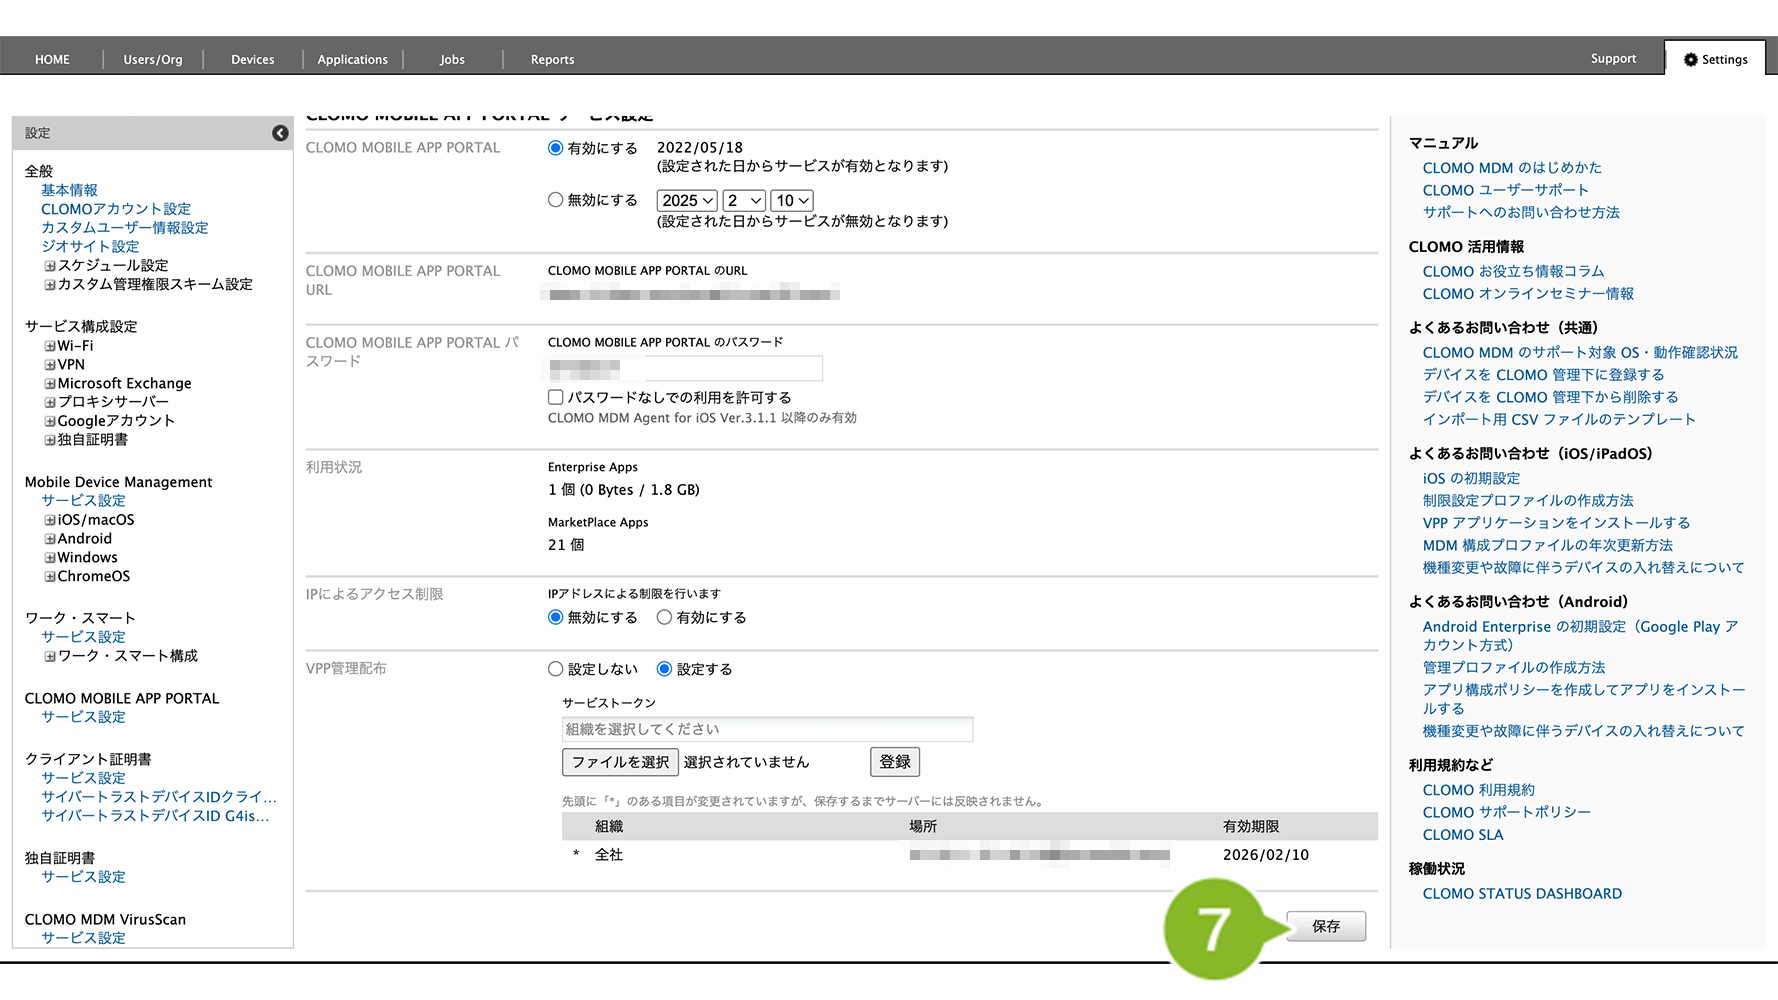Open the Devices menu tab
1778x1000 pixels.
252,60
